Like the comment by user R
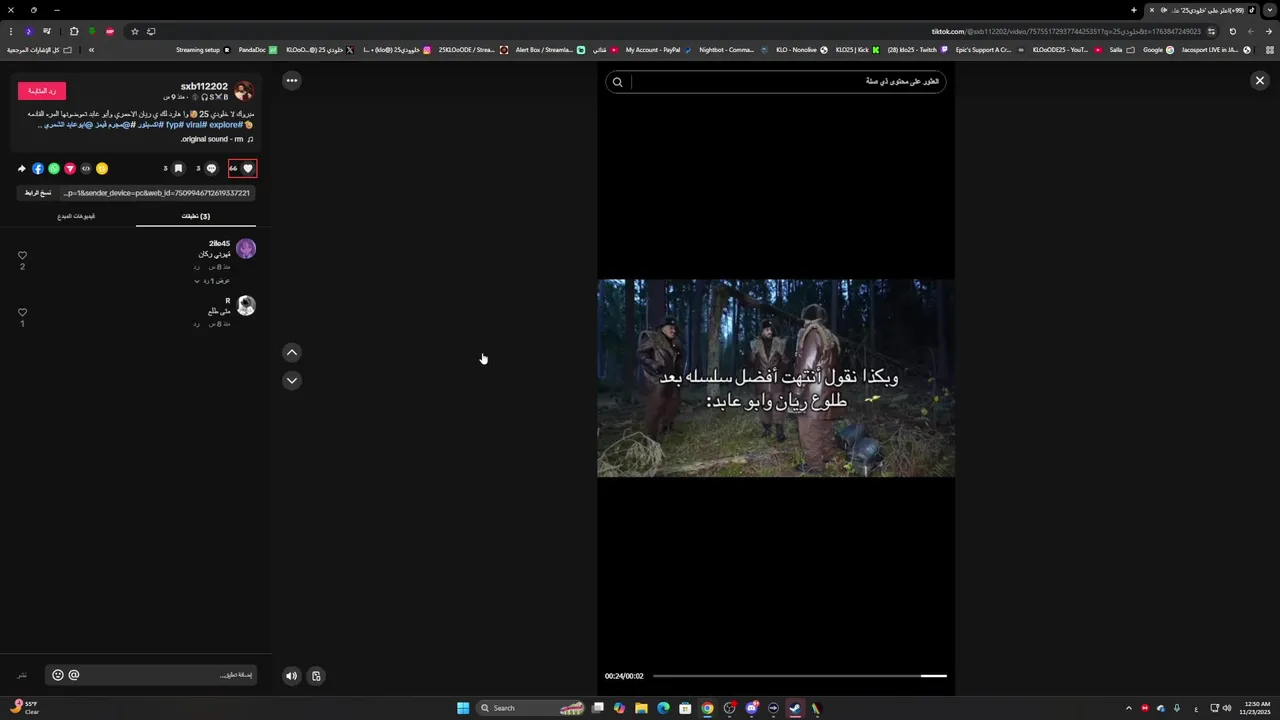This screenshot has height=720, width=1280. [22, 313]
